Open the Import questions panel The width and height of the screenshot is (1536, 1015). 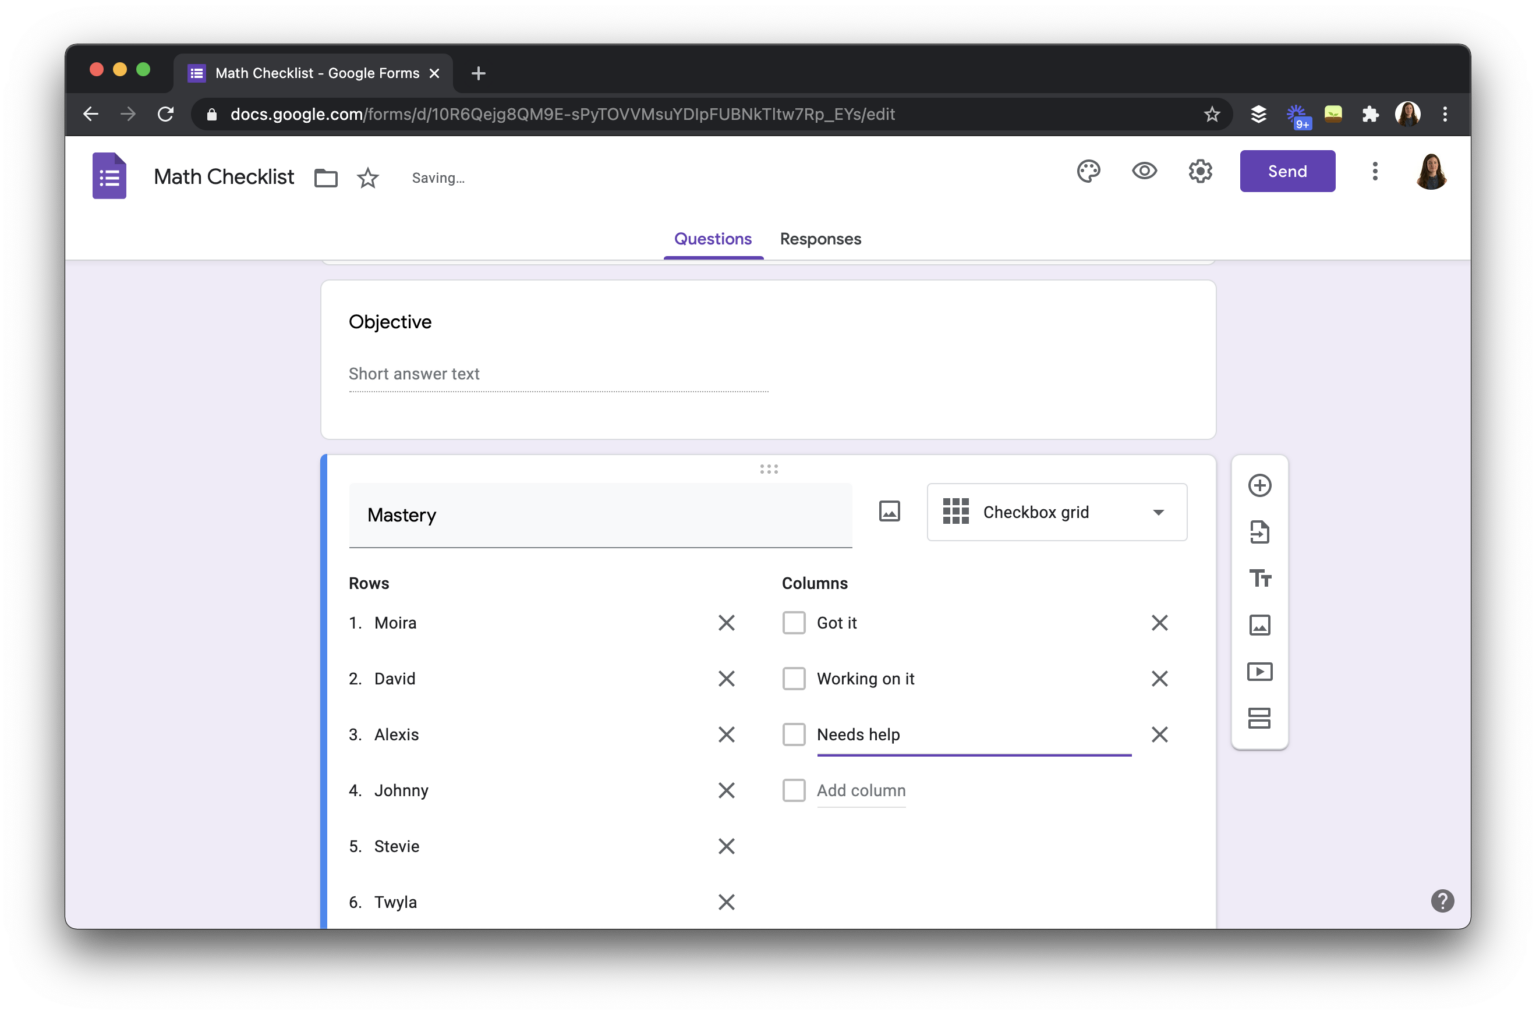(1260, 531)
